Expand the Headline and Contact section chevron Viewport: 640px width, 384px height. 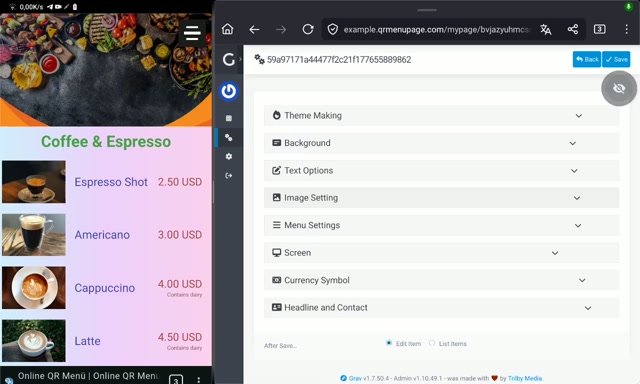(x=588, y=308)
